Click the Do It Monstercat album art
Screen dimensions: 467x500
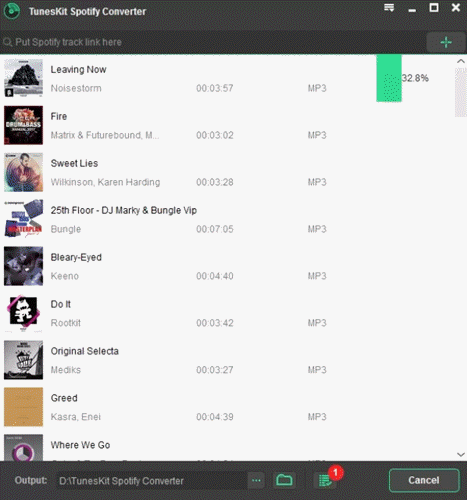(x=23, y=313)
